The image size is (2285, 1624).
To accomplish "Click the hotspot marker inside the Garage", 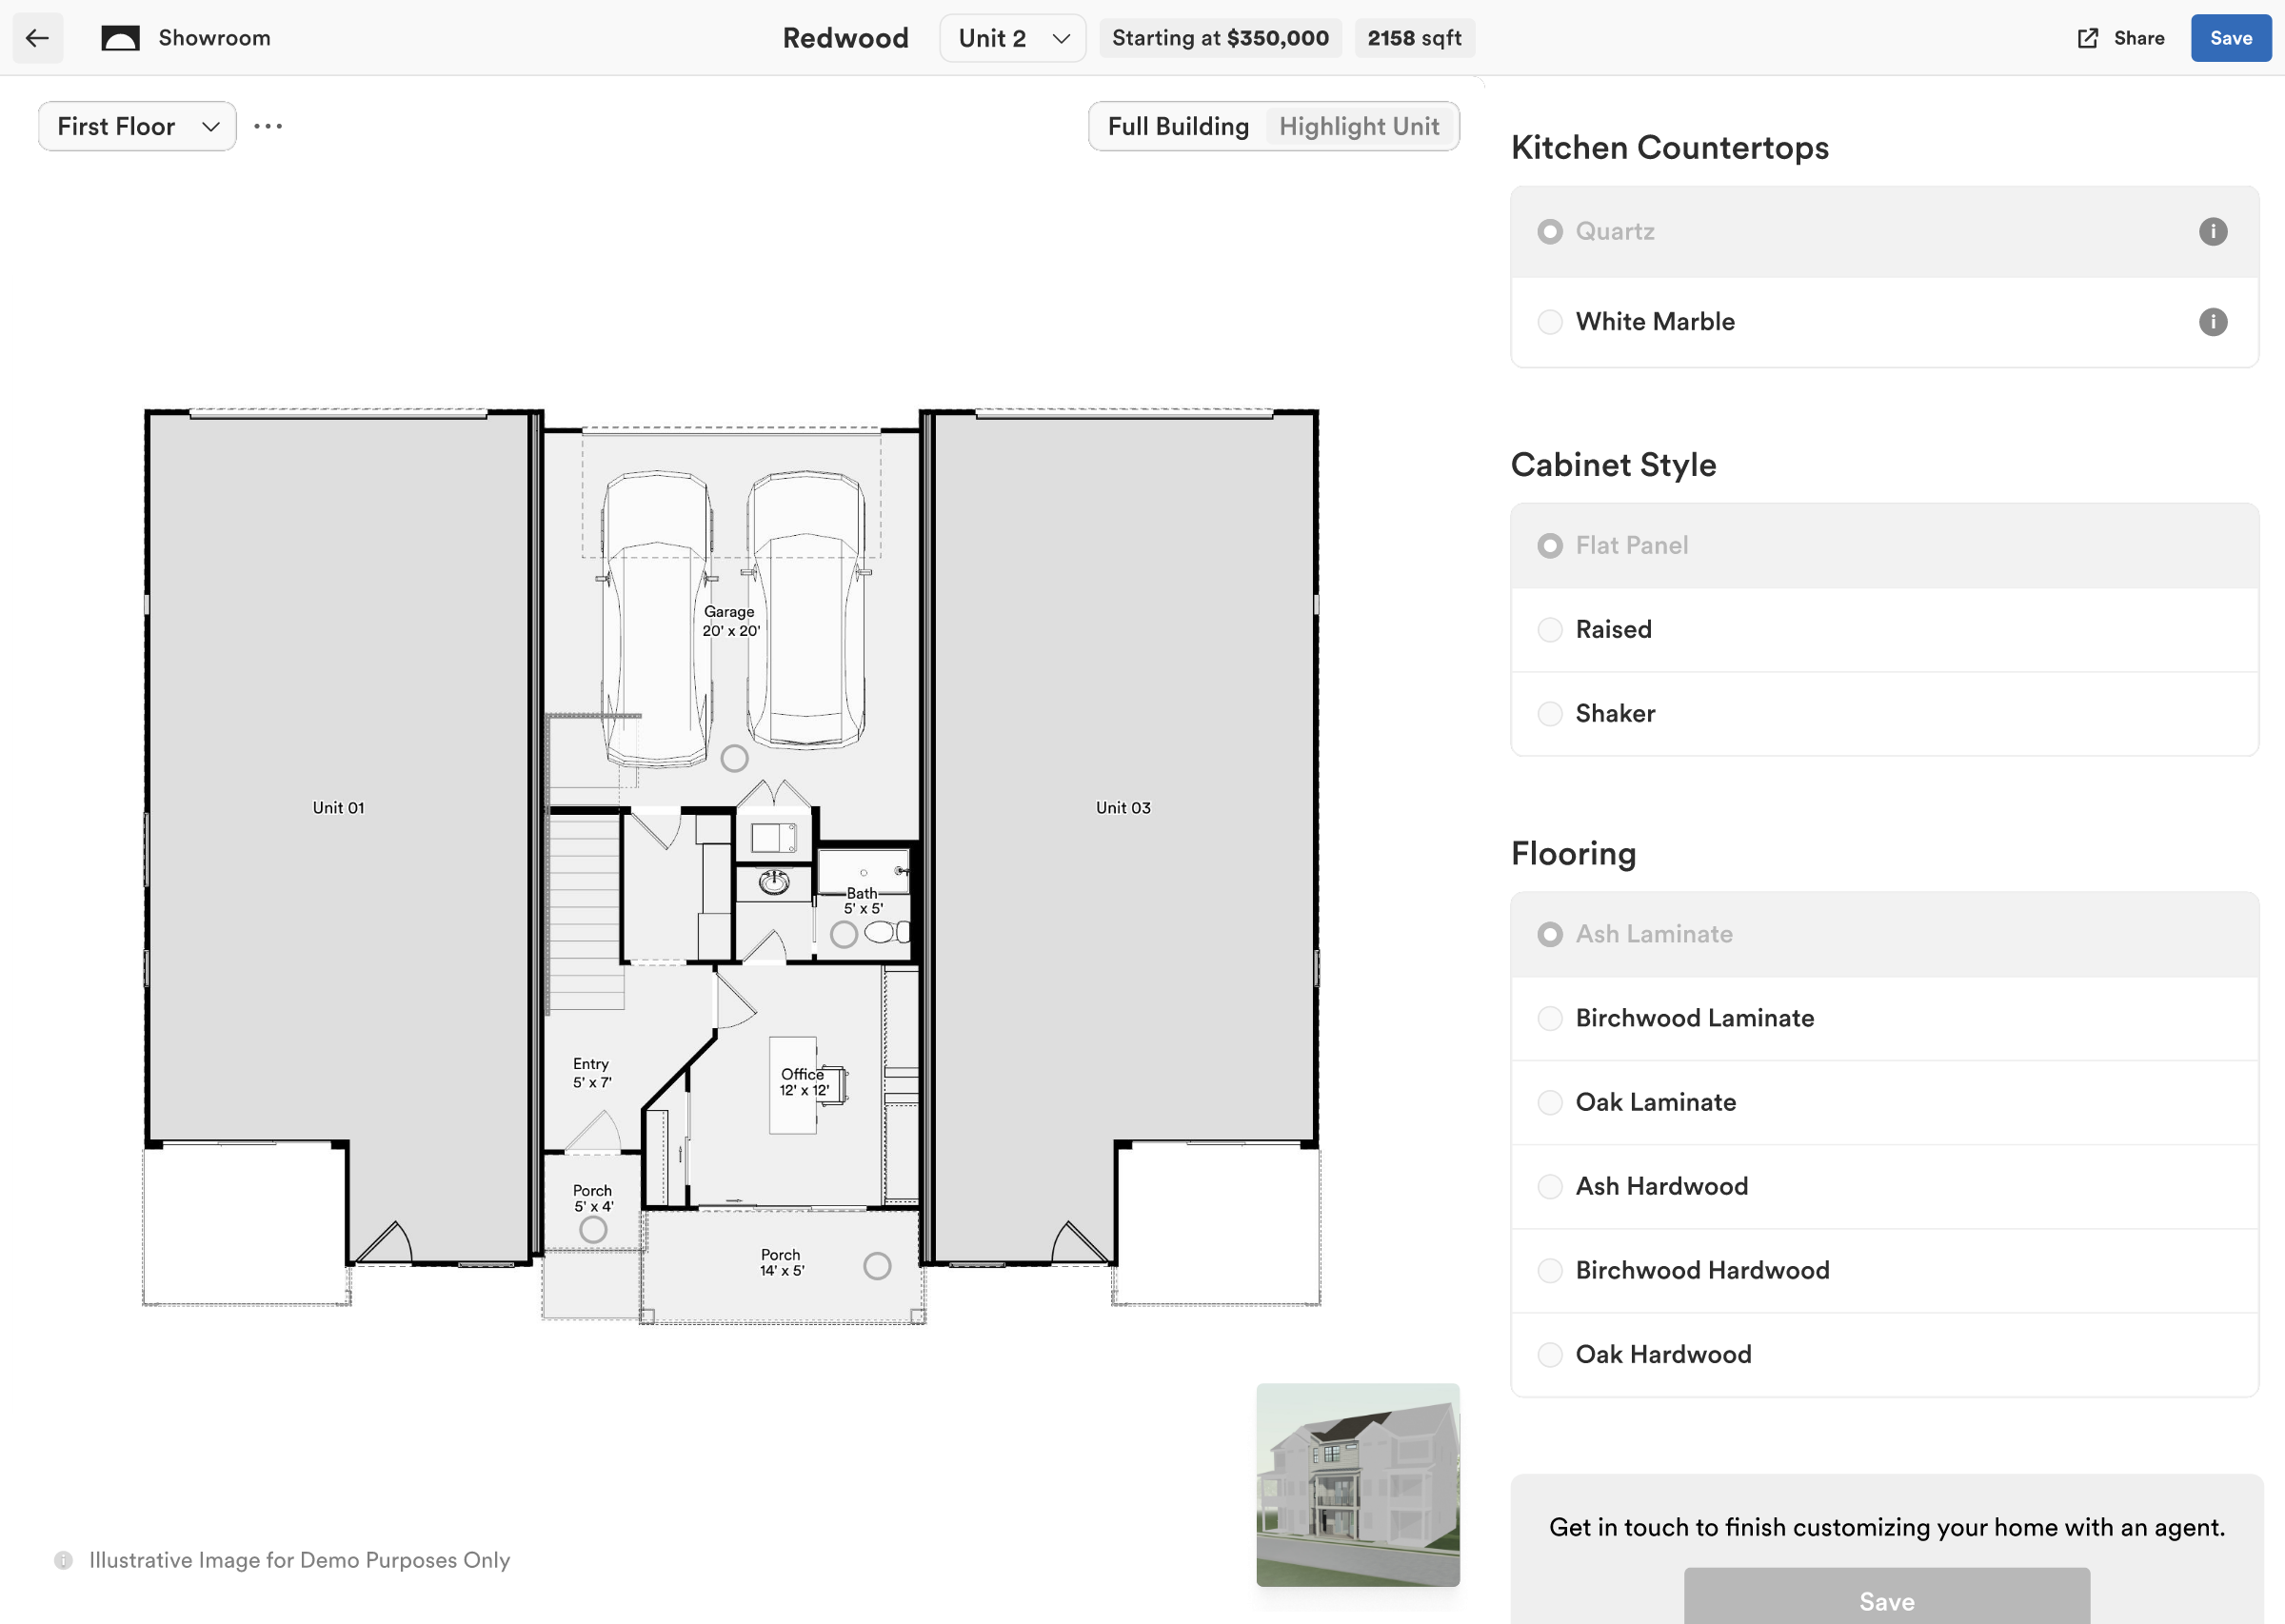I will tap(734, 758).
